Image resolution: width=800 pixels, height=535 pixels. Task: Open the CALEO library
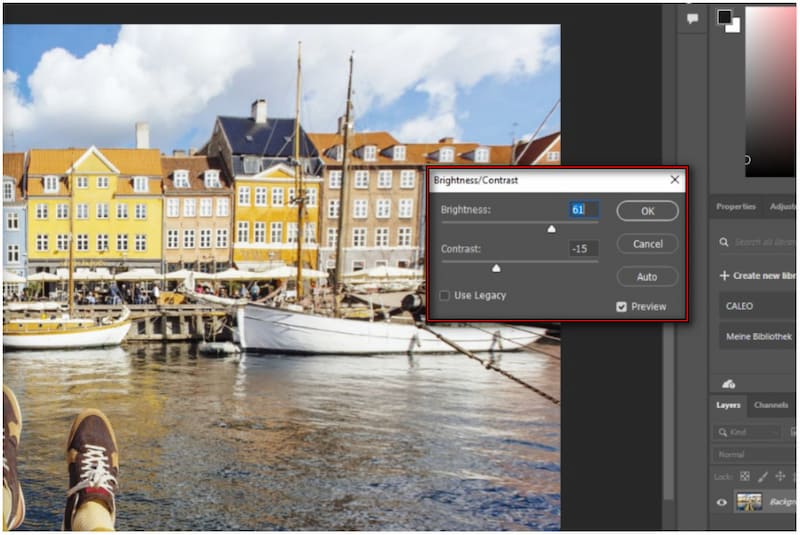tap(757, 306)
